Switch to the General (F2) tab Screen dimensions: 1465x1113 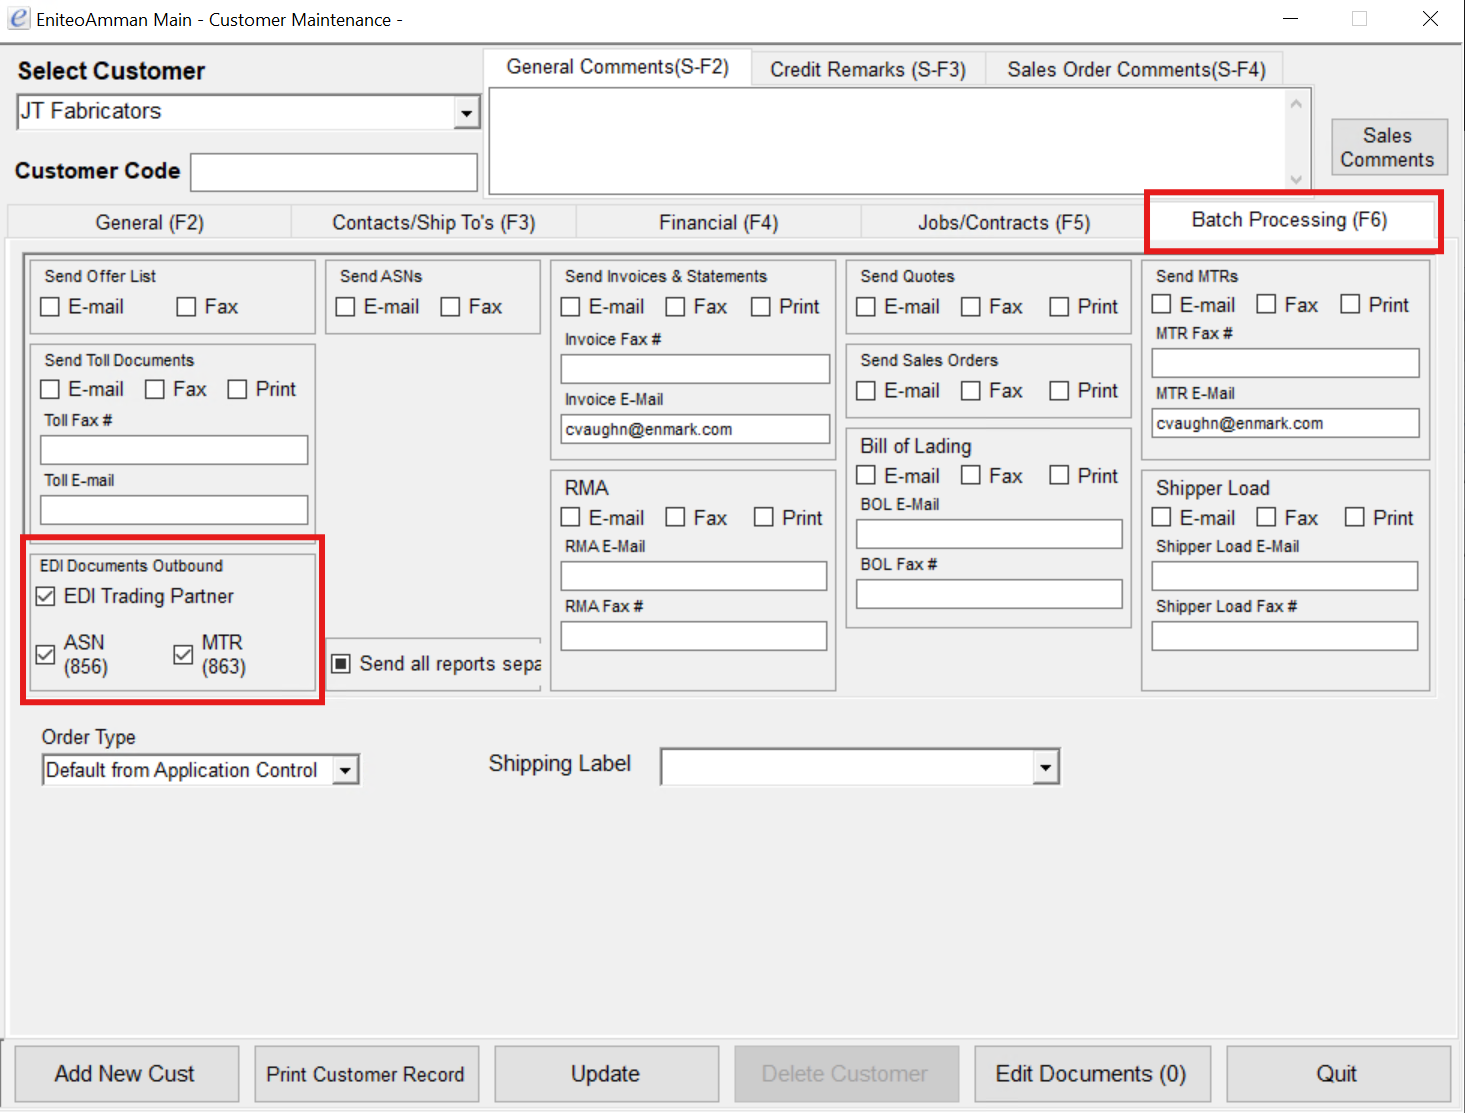coord(150,222)
